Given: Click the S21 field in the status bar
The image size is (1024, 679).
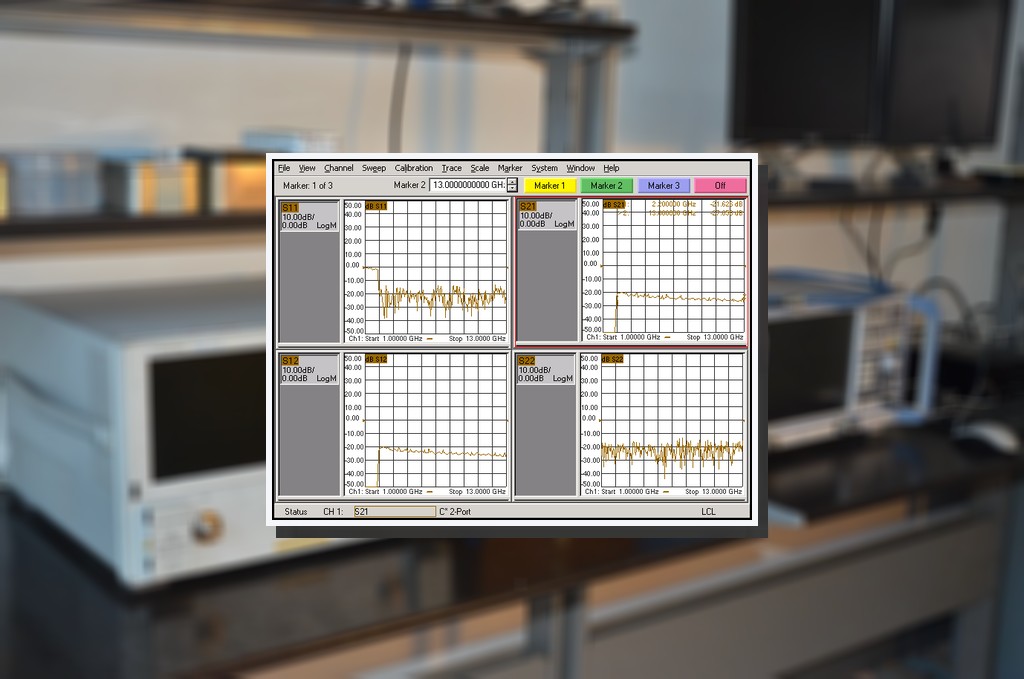Looking at the screenshot, I should coord(394,512).
